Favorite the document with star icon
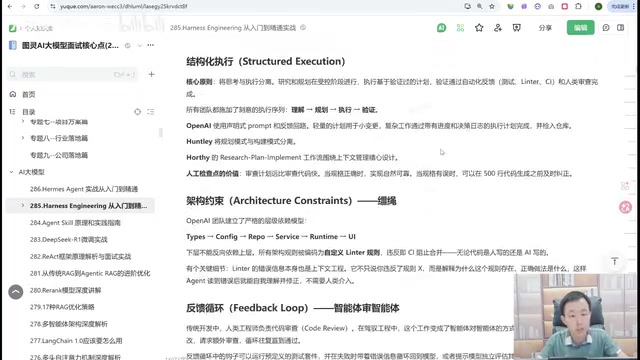The image size is (640, 360). pyautogui.click(x=479, y=28)
